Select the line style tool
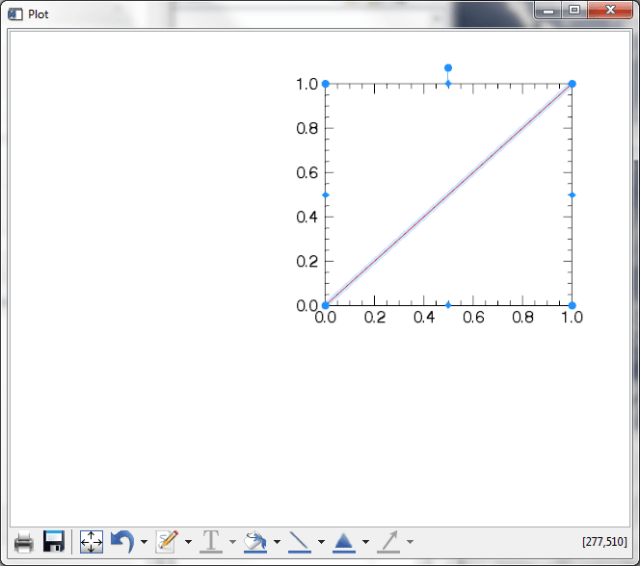 click(x=299, y=542)
